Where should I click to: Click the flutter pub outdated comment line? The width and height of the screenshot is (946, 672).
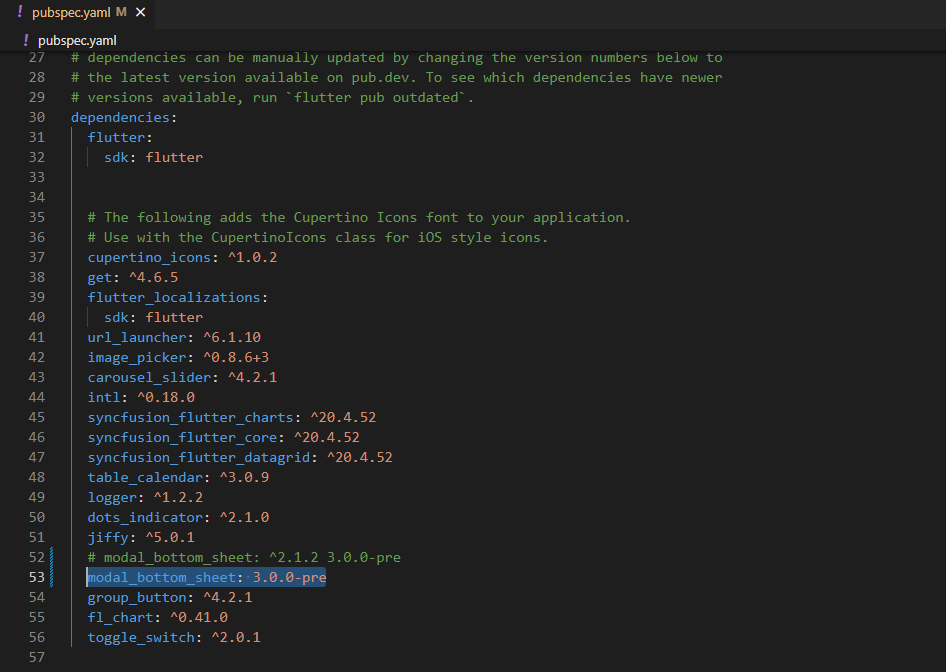273,98
